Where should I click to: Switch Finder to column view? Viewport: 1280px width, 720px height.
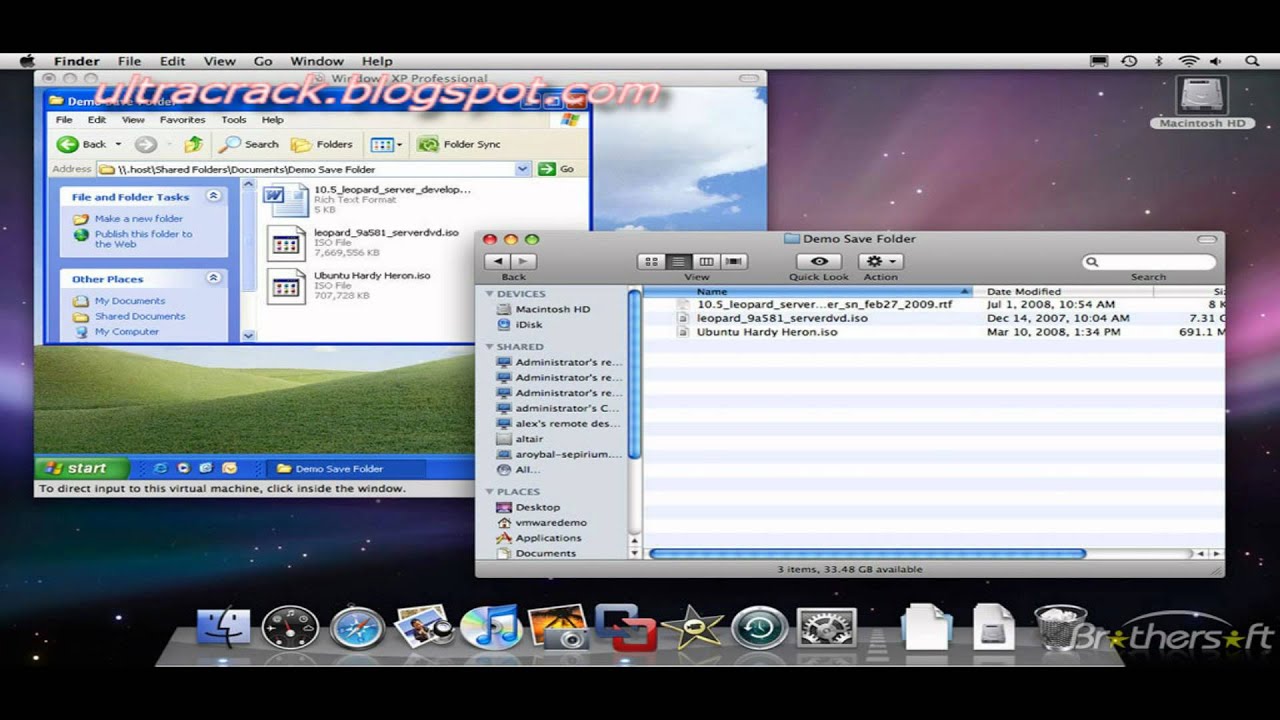(x=706, y=262)
